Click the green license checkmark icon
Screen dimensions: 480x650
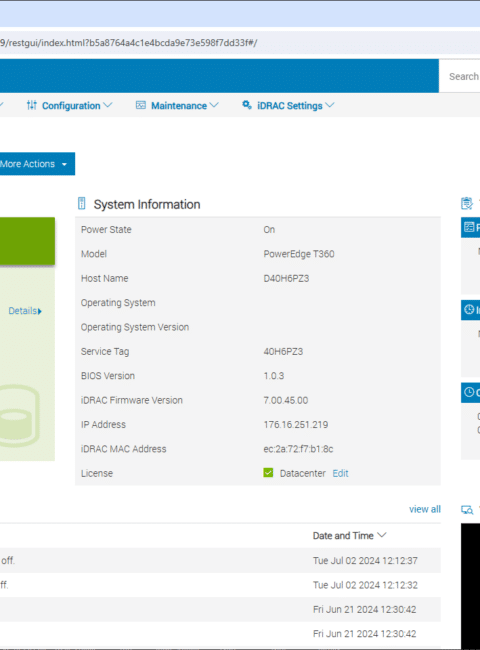click(268, 473)
